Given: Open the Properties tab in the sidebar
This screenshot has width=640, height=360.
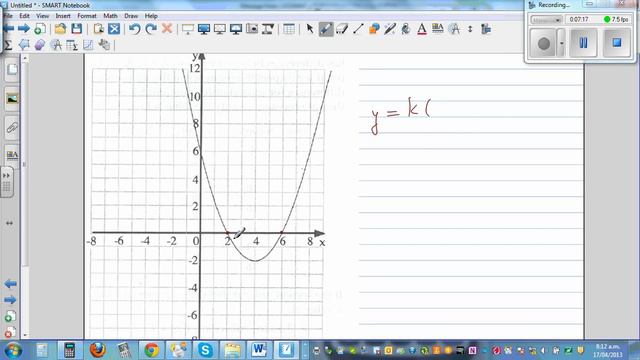Looking at the screenshot, I should pyautogui.click(x=12, y=155).
